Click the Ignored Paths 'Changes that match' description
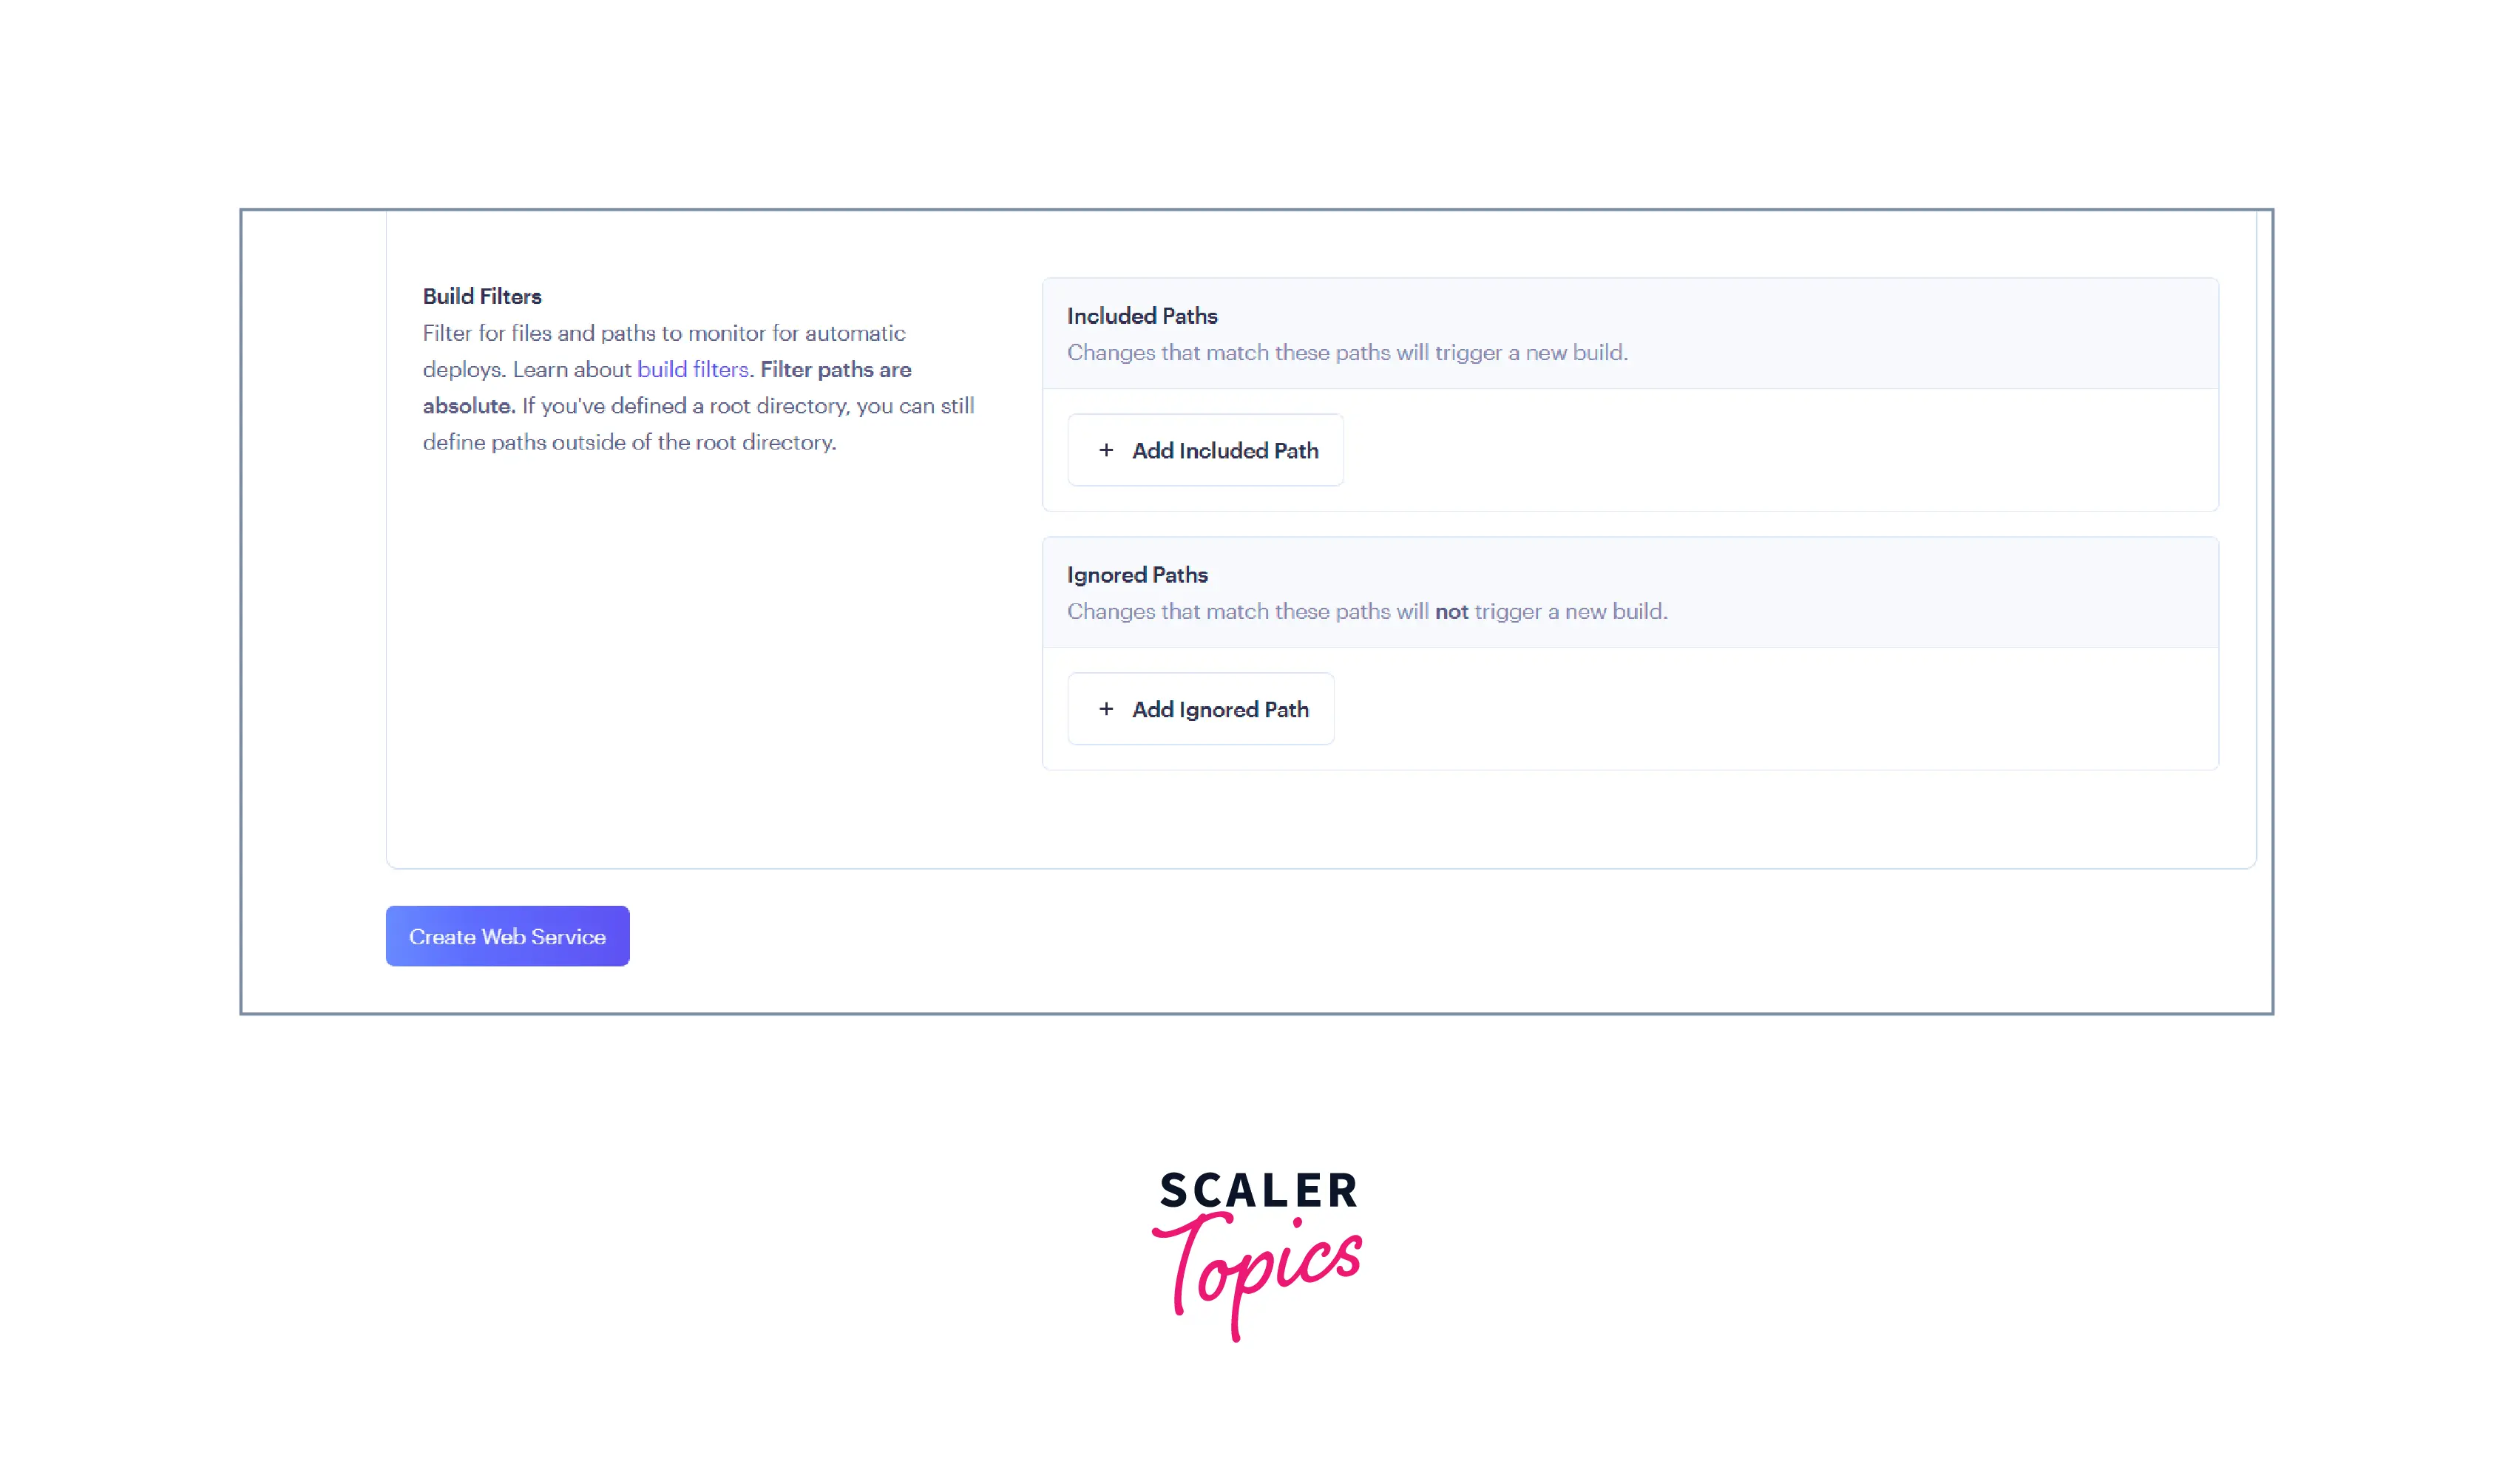 point(1246,611)
